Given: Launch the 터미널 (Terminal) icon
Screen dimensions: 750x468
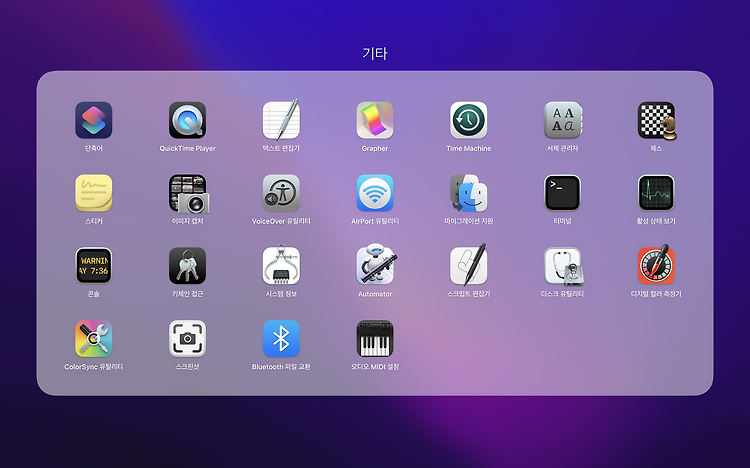Looking at the screenshot, I should tap(562, 193).
